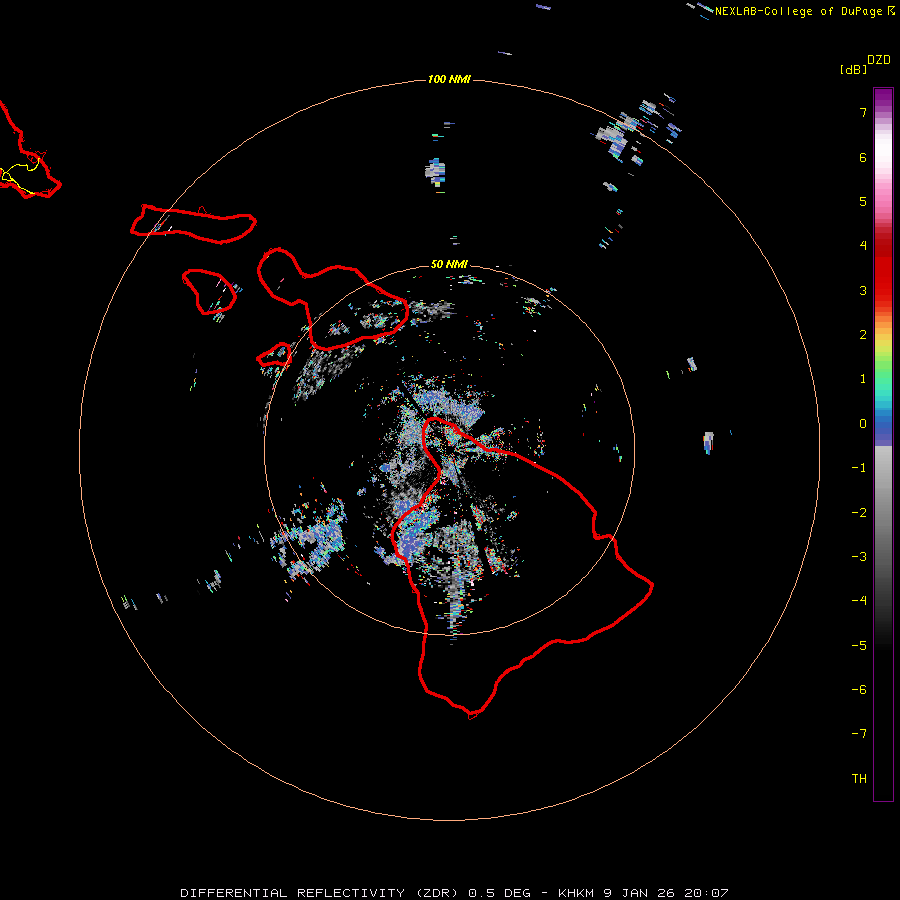This screenshot has height=900, width=900.
Task: Click the -3 tick label on the scale
Action: click(859, 557)
